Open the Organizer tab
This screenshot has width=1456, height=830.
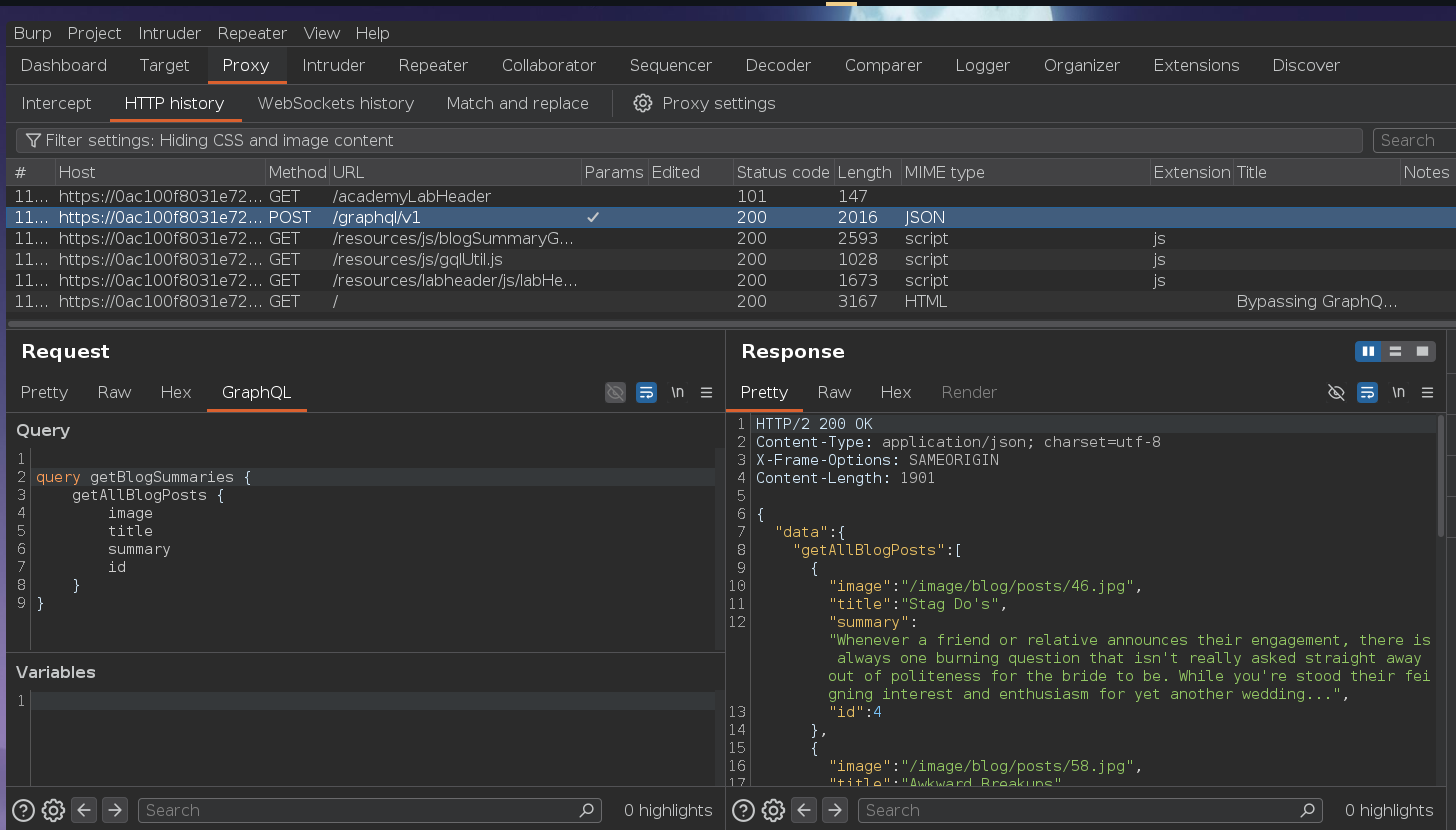point(1082,65)
